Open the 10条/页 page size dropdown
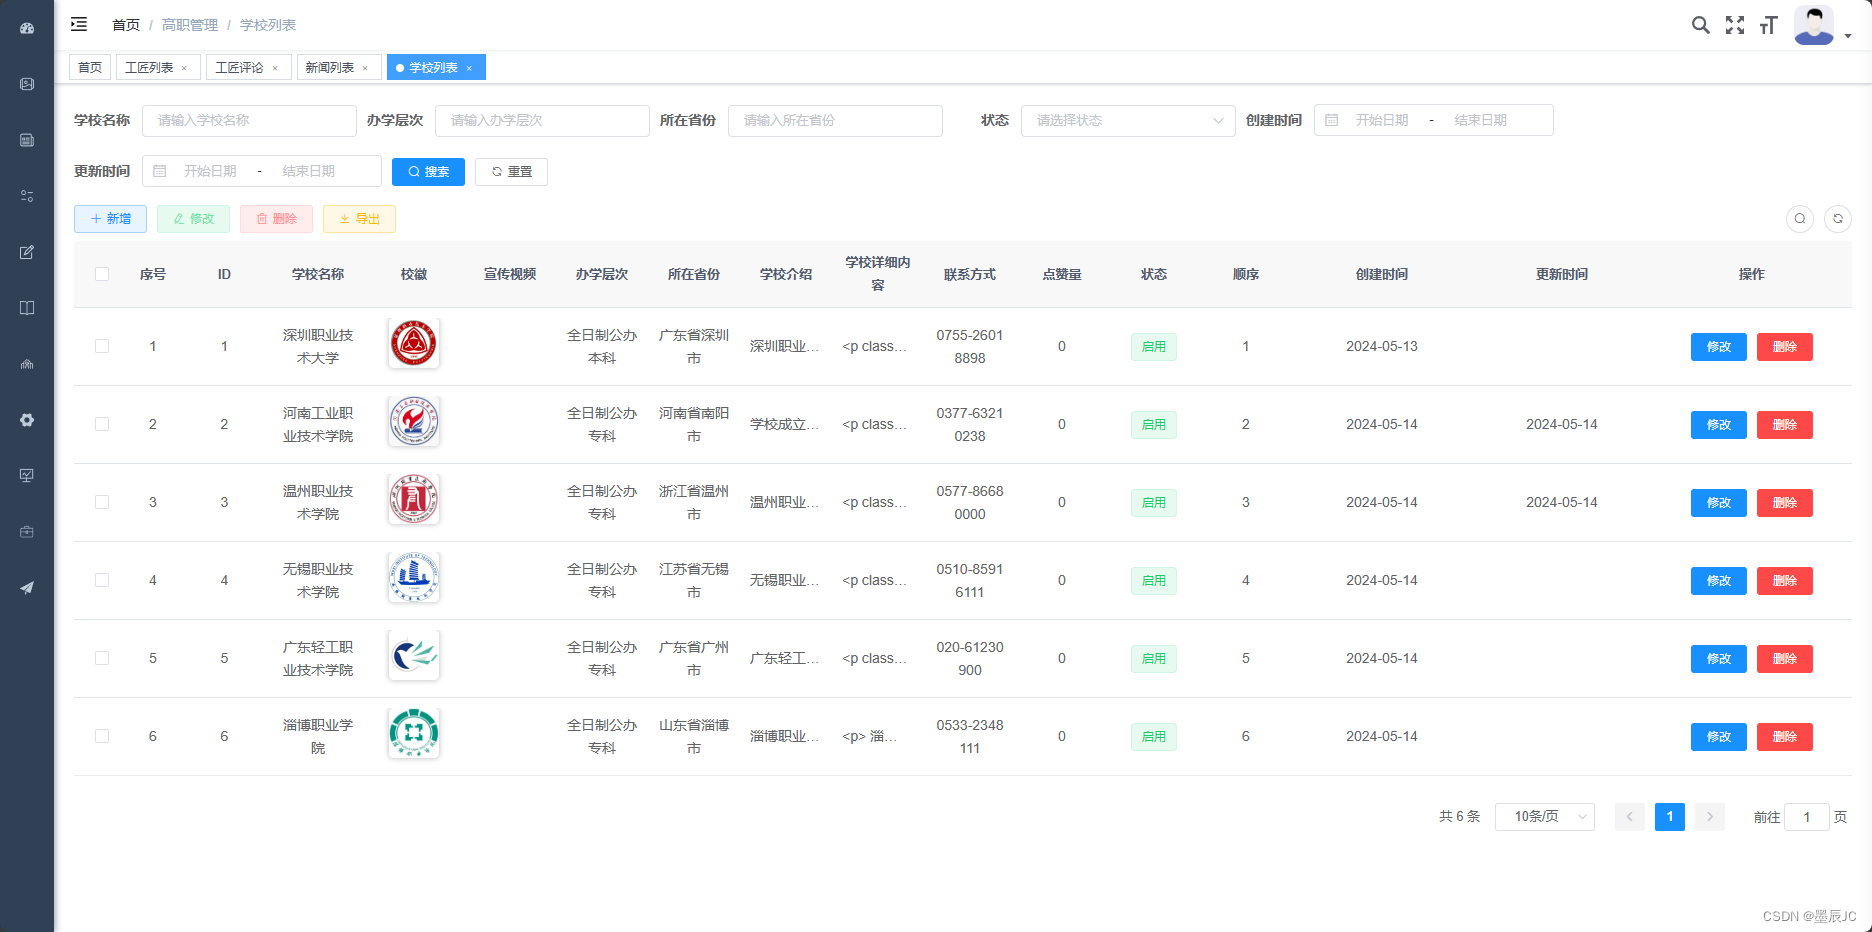The height and width of the screenshot is (932, 1872). coord(1545,817)
